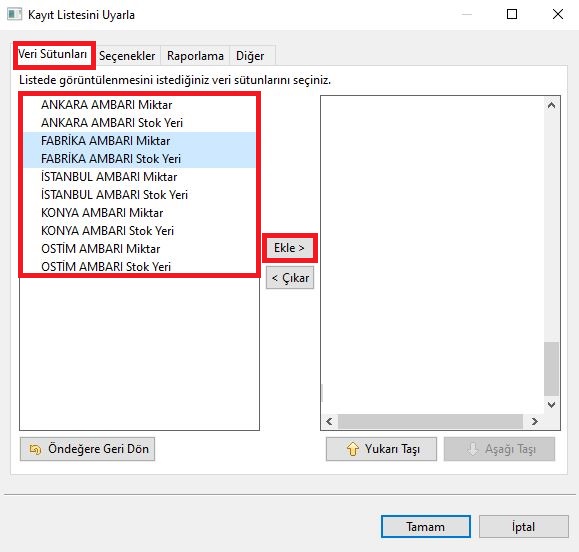Image resolution: width=579 pixels, height=552 pixels.
Task: Add selected columns with Ekle button
Action: pos(290,248)
